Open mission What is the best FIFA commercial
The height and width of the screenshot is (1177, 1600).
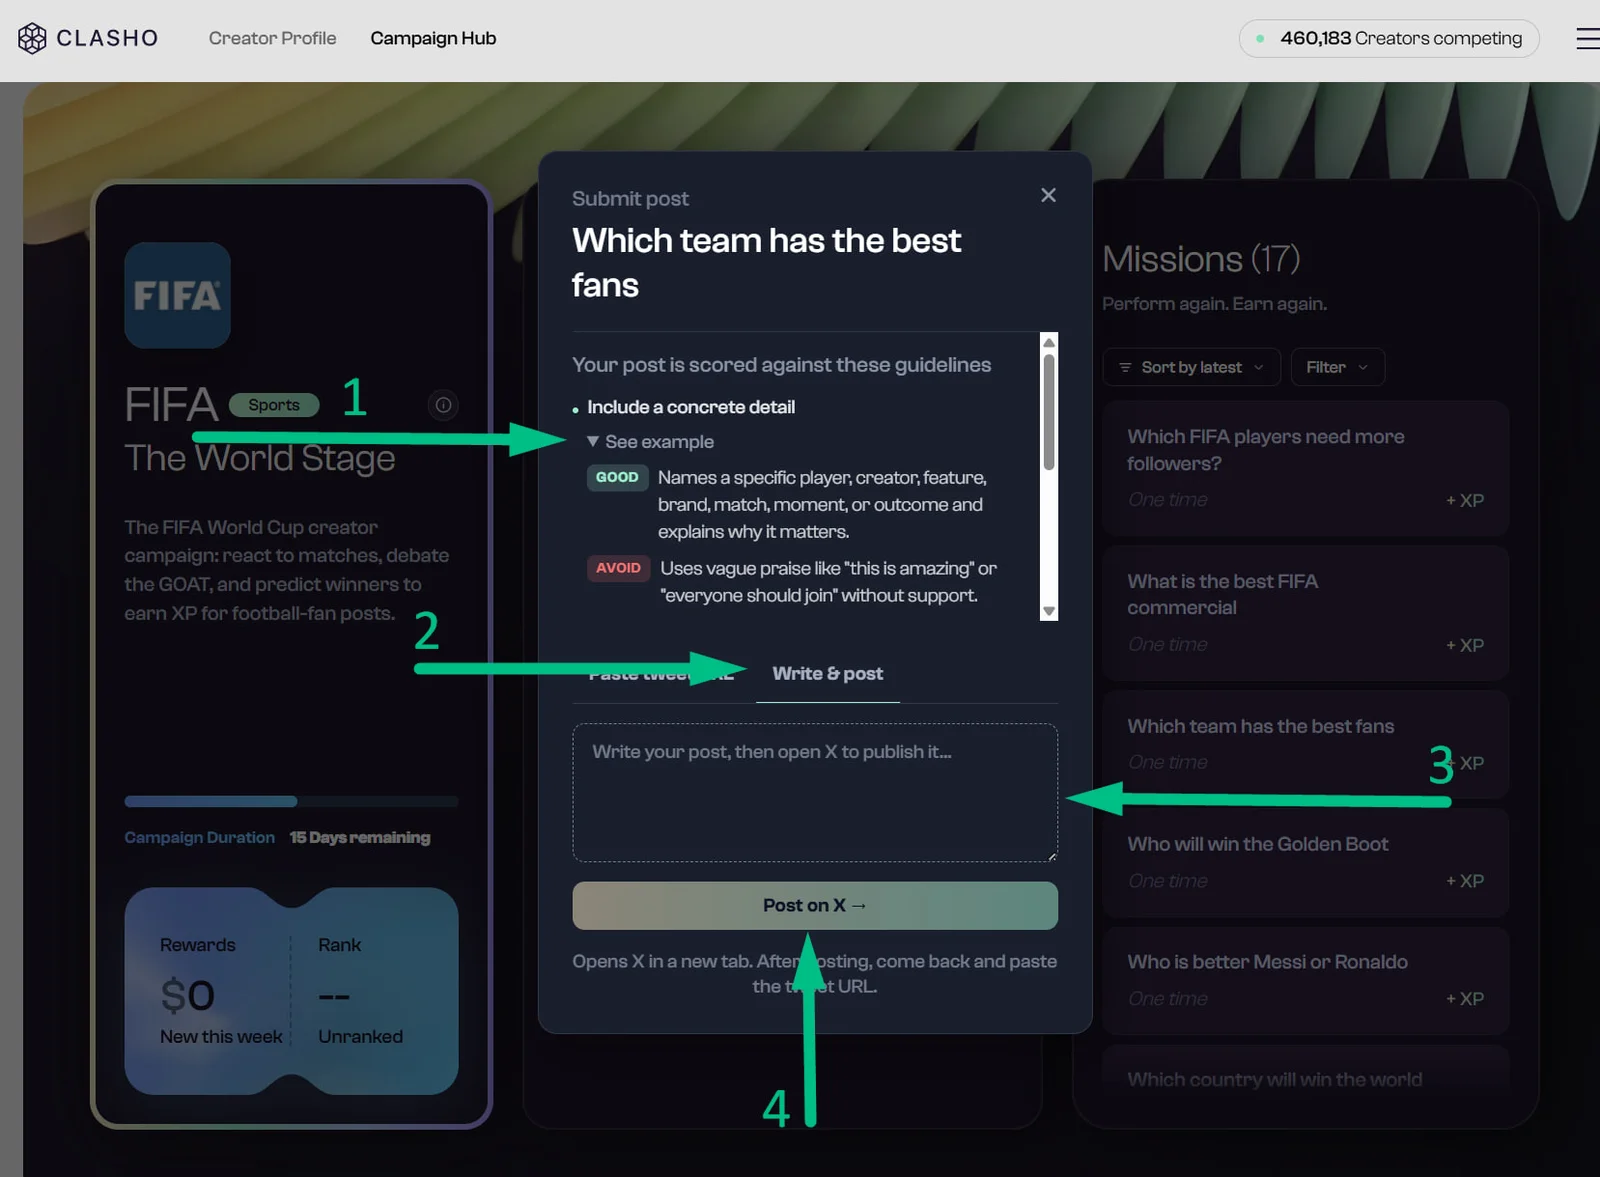(x=1305, y=612)
